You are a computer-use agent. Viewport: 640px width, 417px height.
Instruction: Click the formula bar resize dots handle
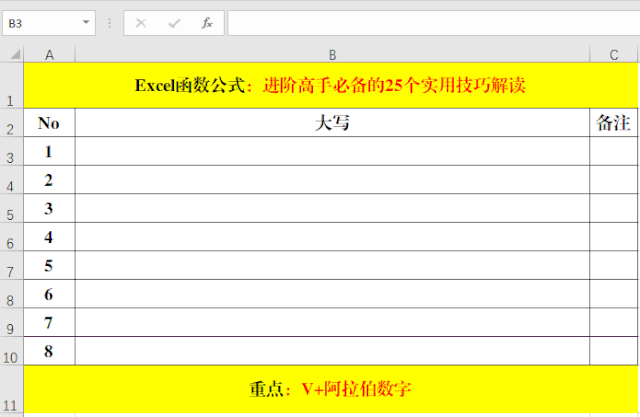pos(109,23)
